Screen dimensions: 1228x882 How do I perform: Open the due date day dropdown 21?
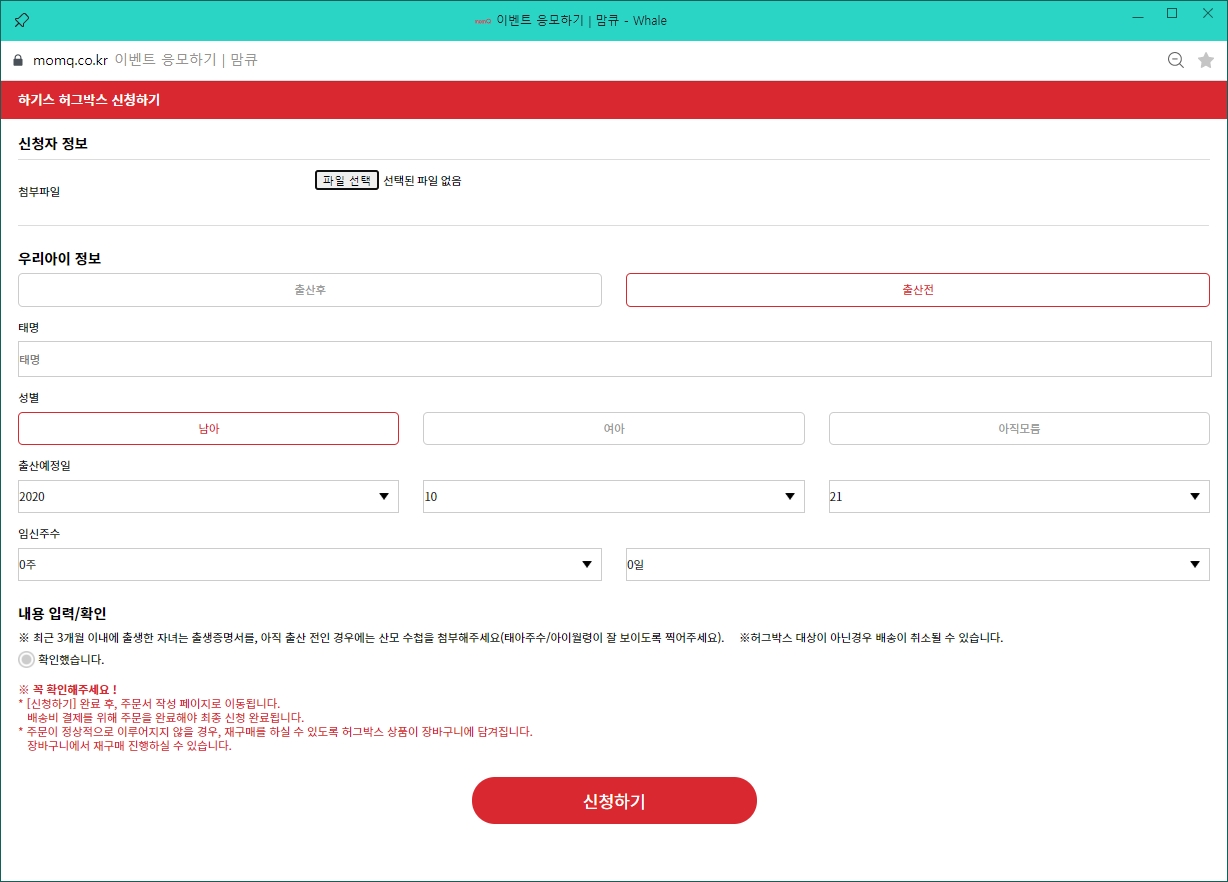click(1019, 496)
